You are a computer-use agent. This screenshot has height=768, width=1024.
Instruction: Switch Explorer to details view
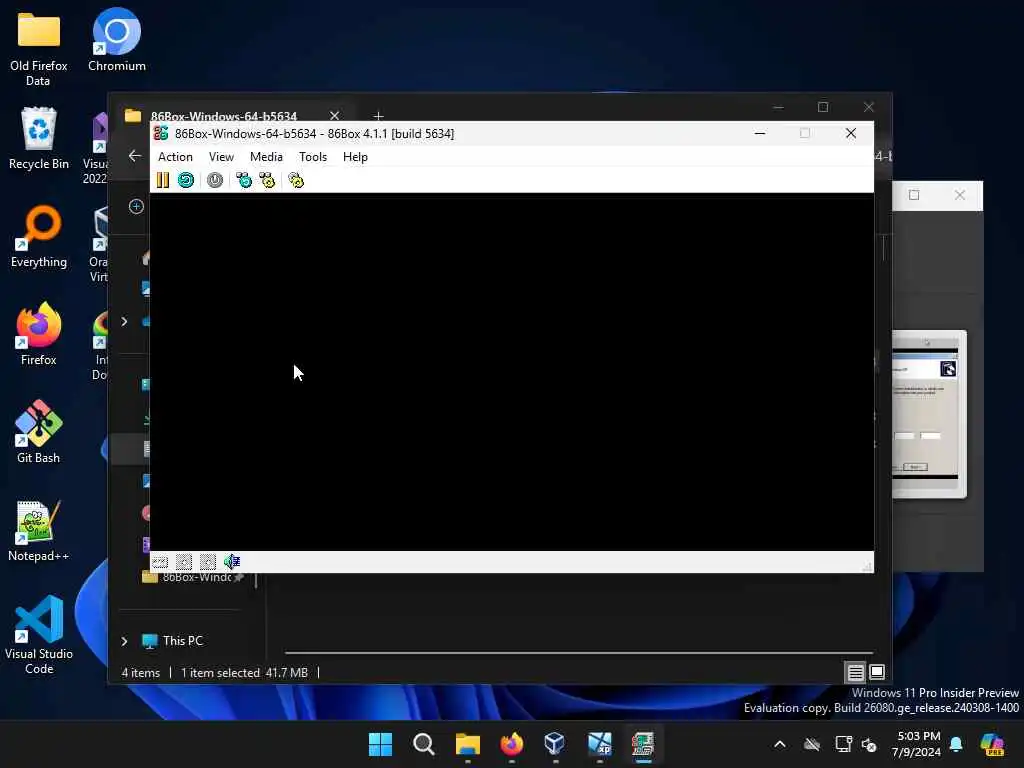tap(856, 672)
